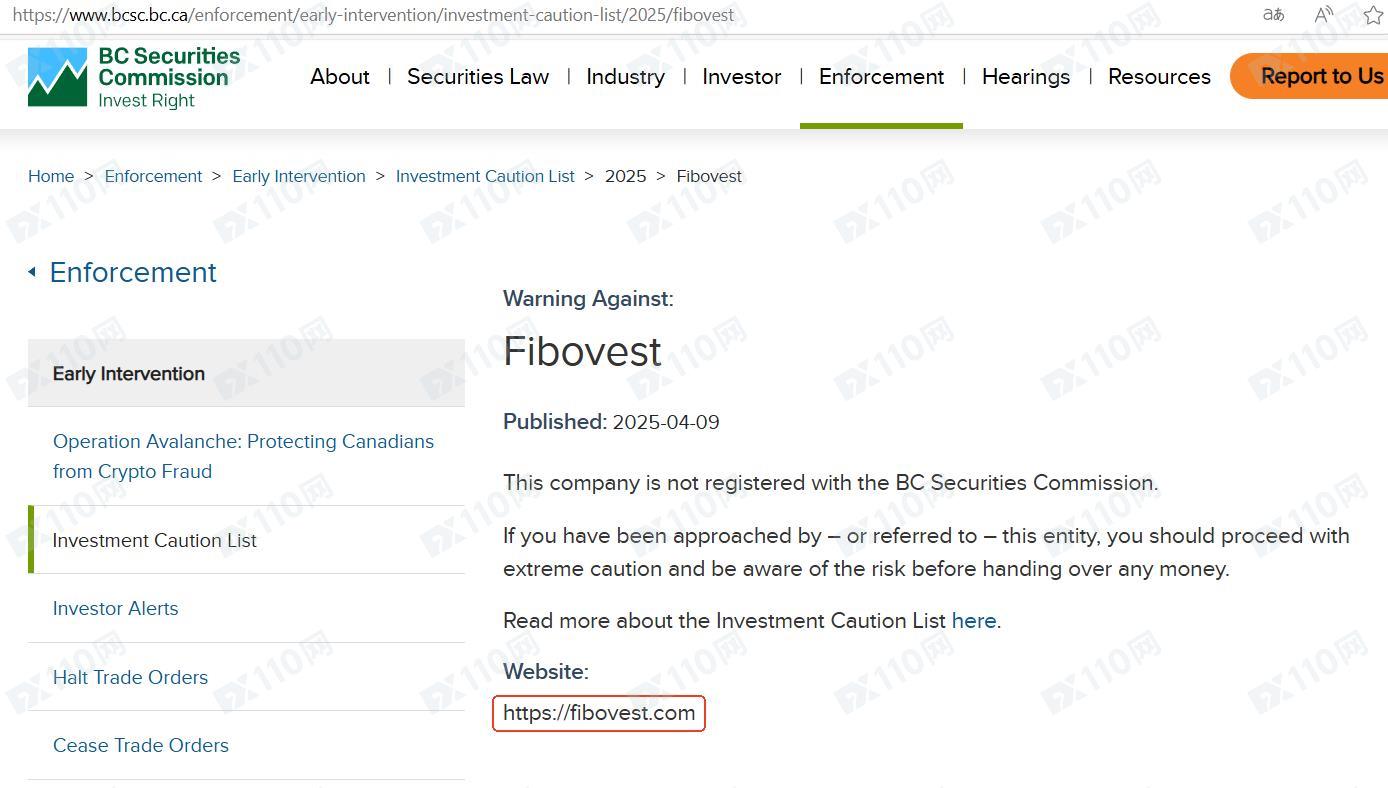Select Investor Alerts in the sidebar
Viewport: 1388px width, 788px height.
point(116,608)
